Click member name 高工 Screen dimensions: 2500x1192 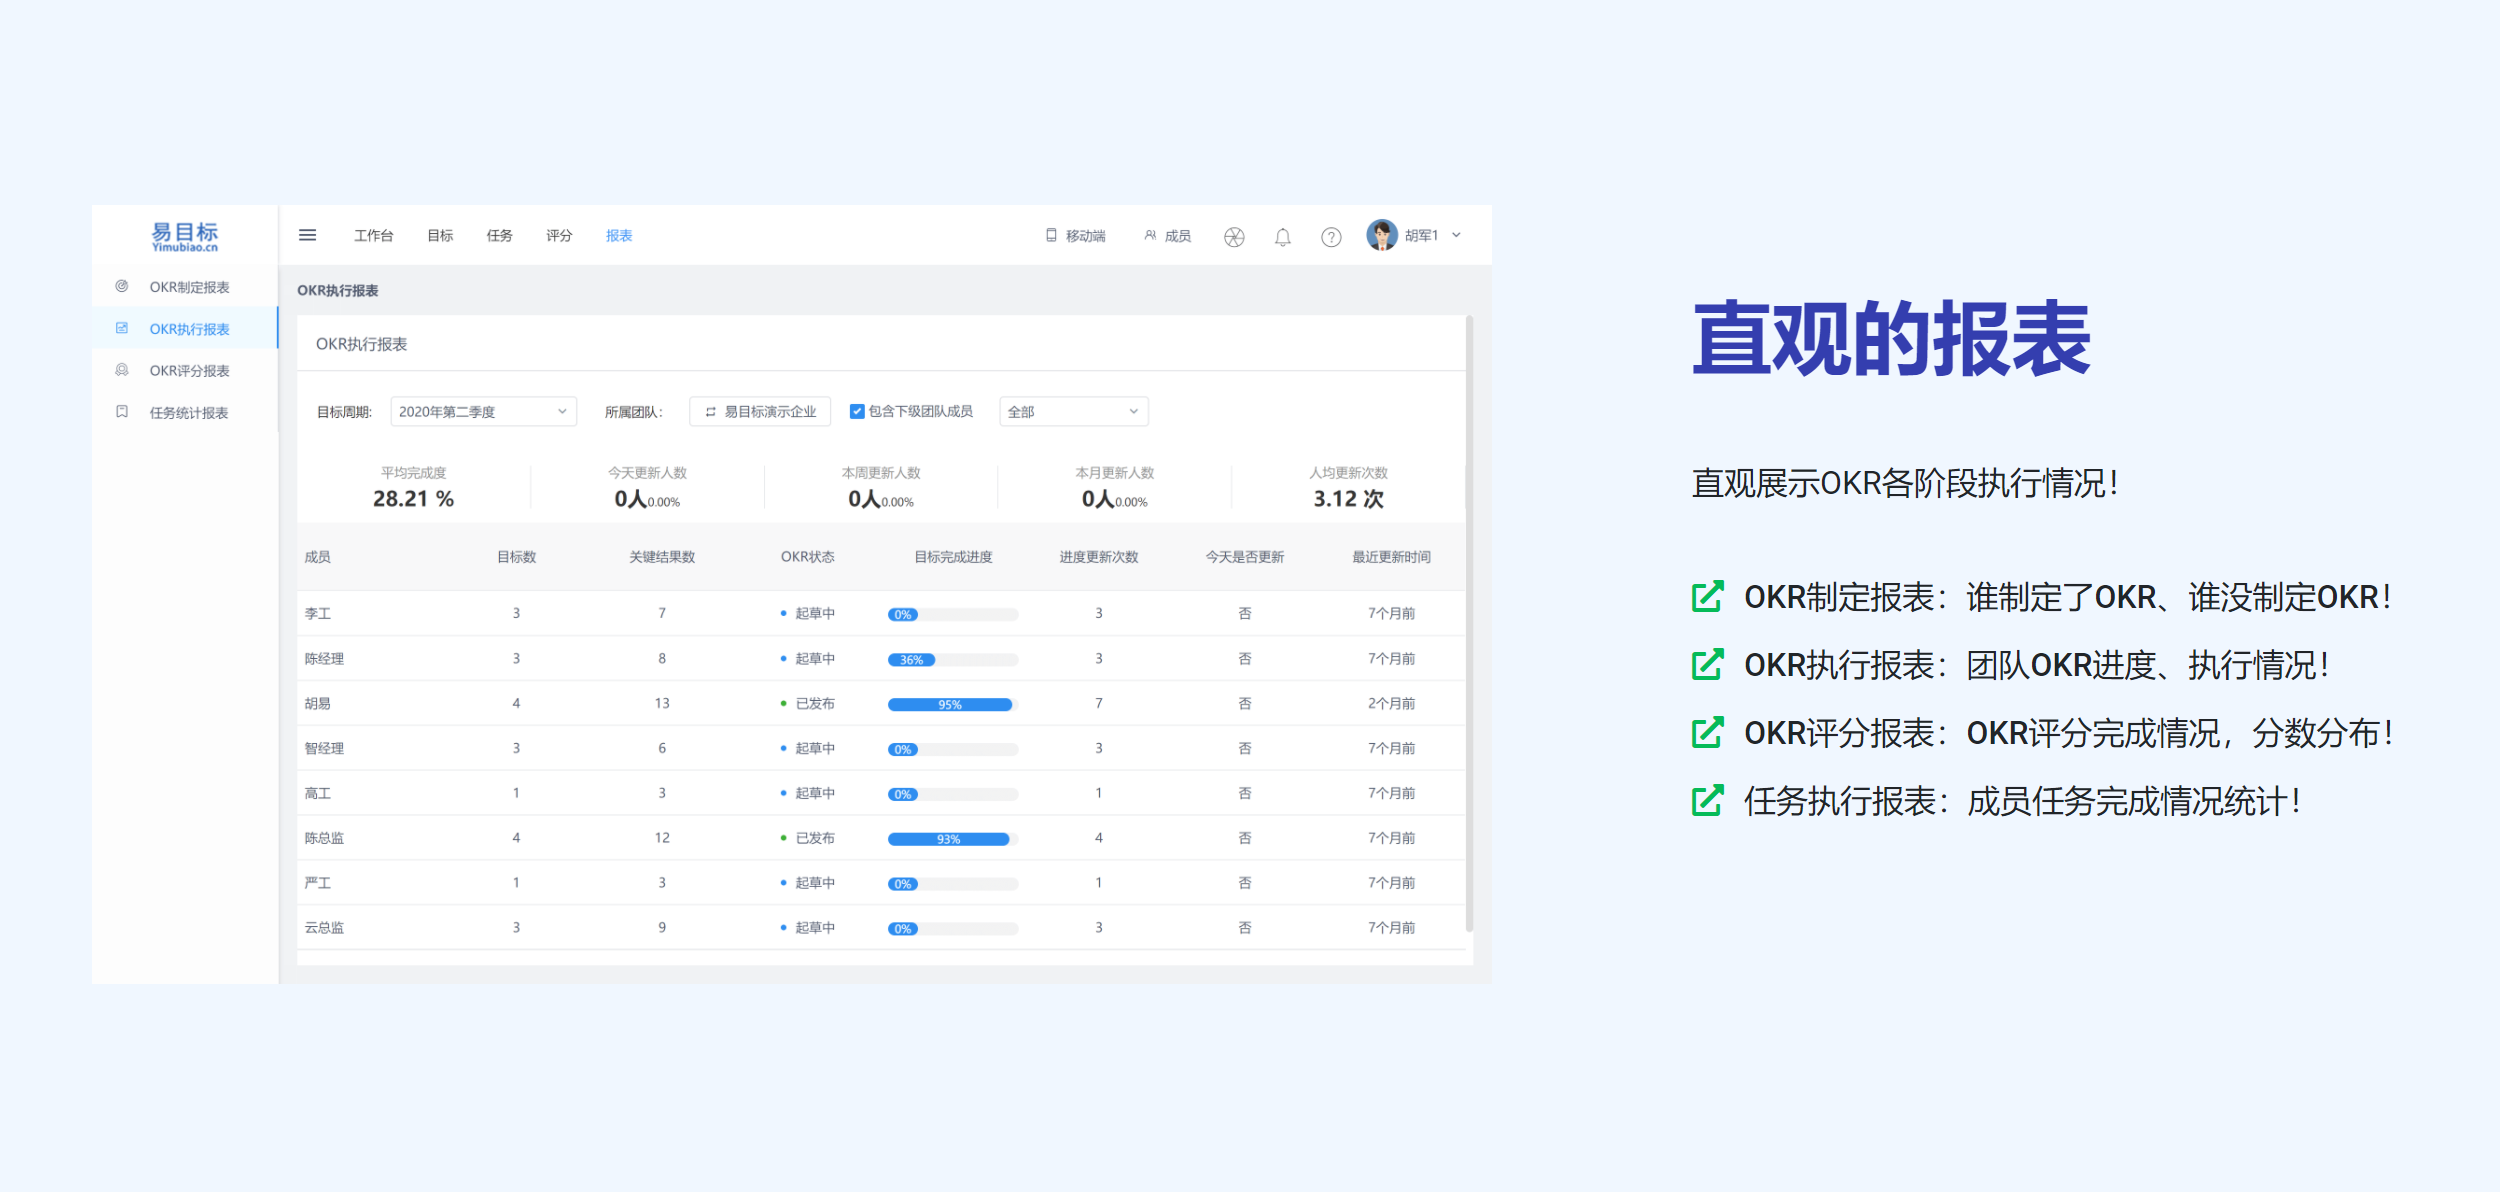(318, 794)
